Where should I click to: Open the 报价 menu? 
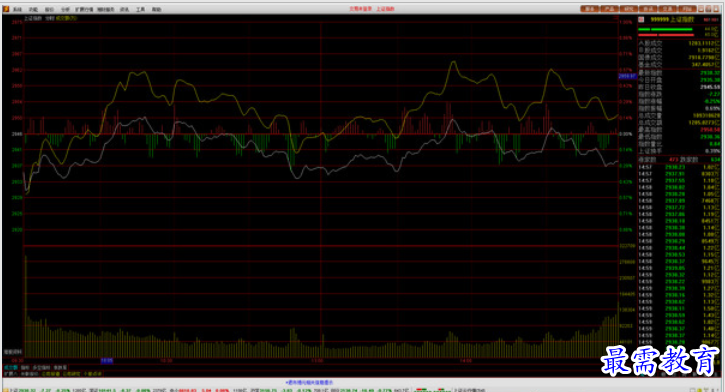(x=49, y=9)
